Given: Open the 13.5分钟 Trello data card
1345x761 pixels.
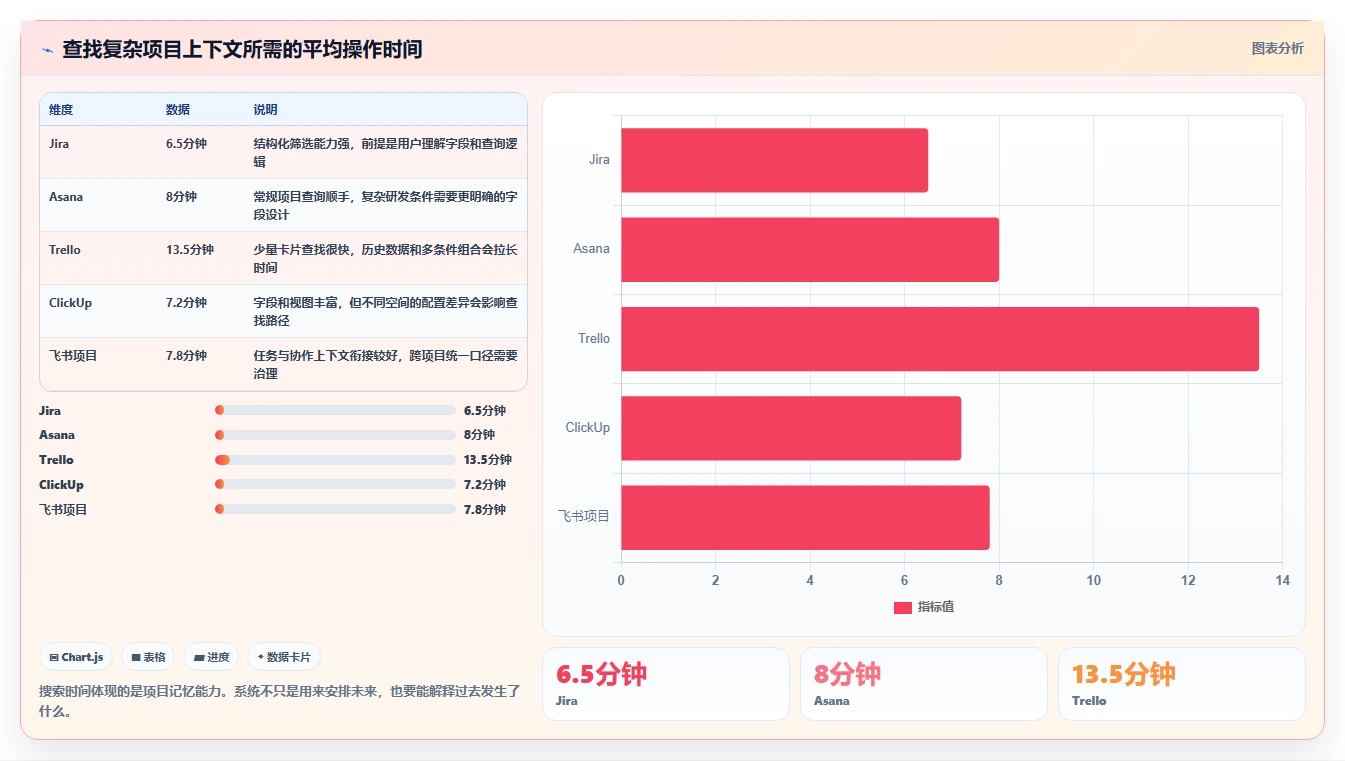Looking at the screenshot, I should [x=1181, y=684].
